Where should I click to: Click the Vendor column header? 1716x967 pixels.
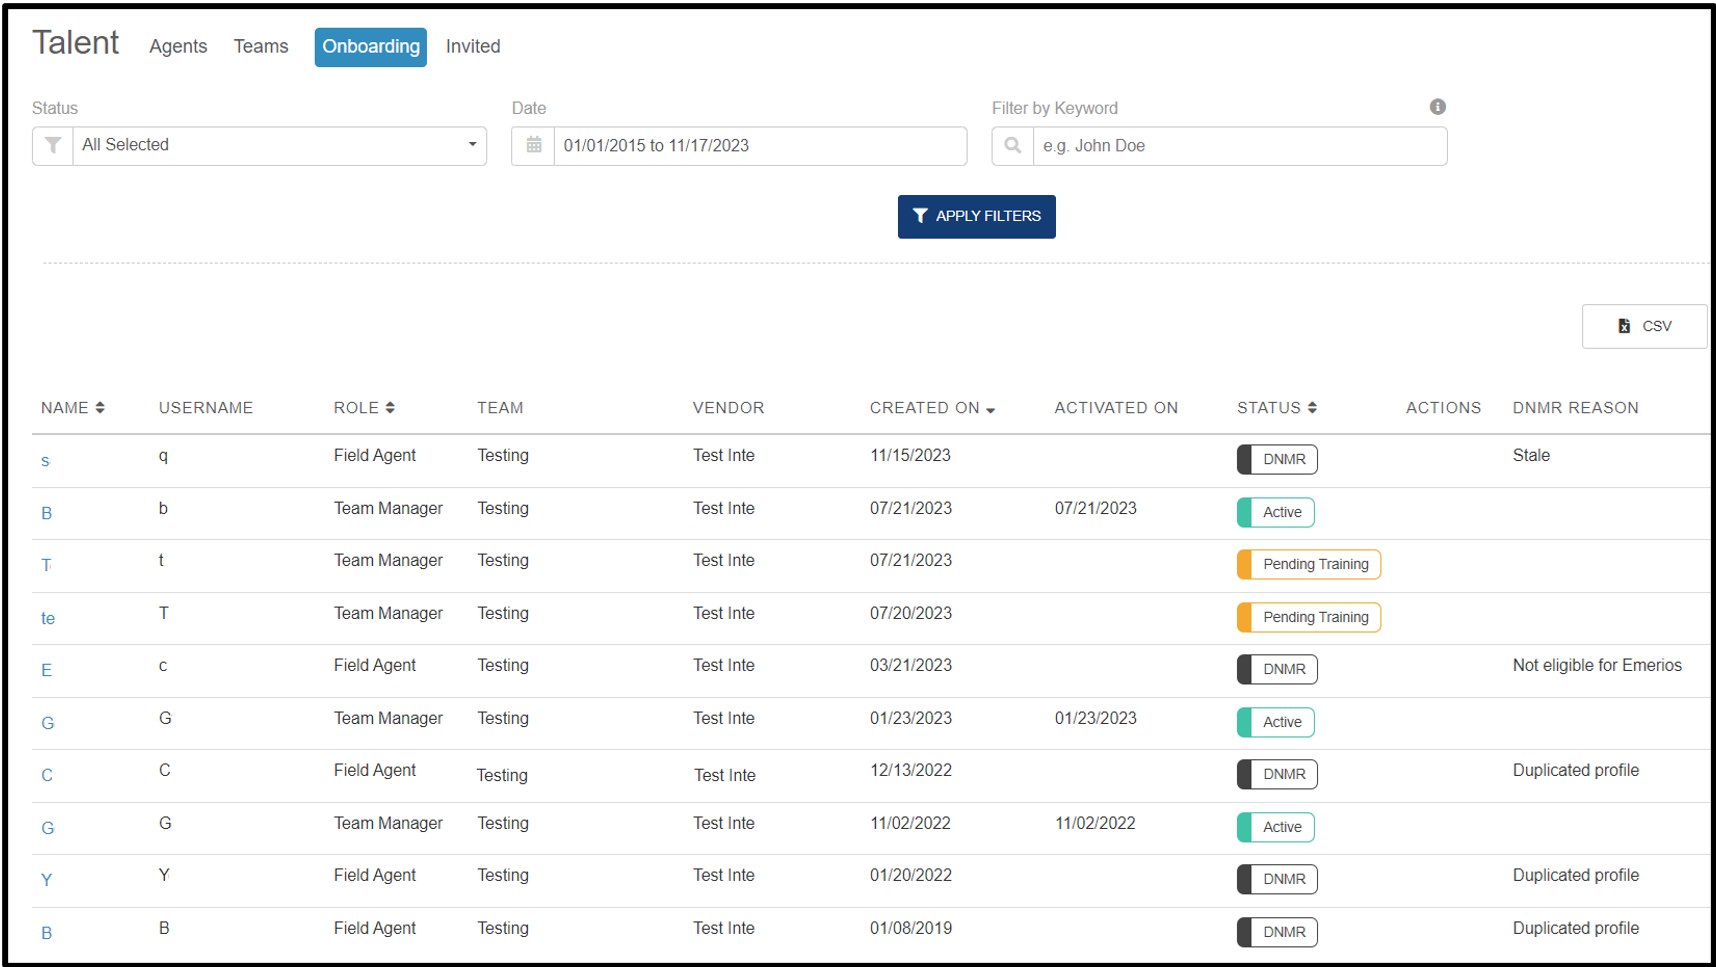[728, 408]
